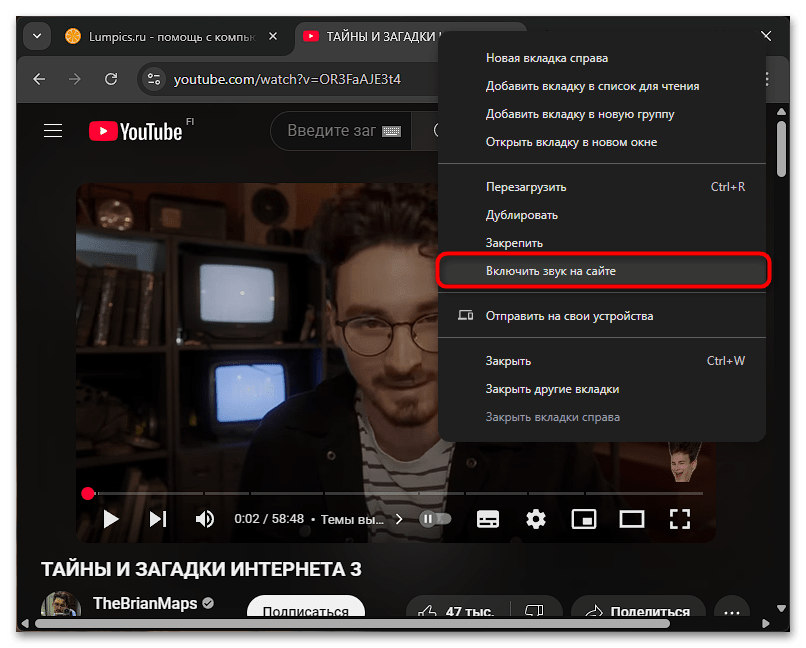Click the channel watermark face icon on video
This screenshot has width=806, height=648.
pyautogui.click(x=684, y=462)
